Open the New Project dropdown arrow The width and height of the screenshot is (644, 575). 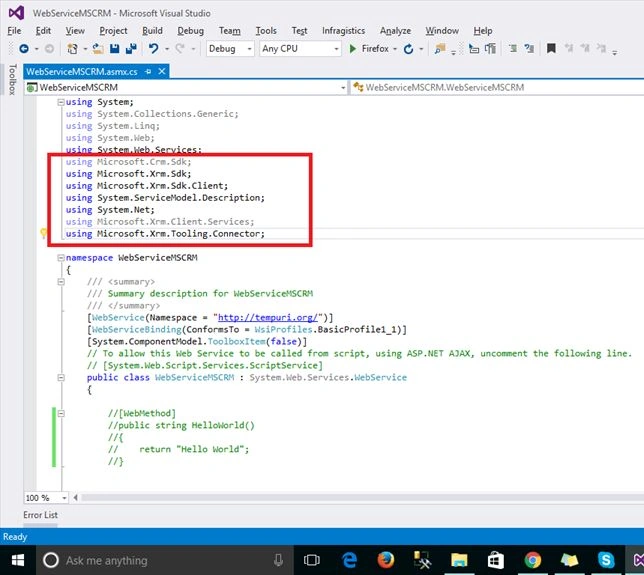coord(85,49)
